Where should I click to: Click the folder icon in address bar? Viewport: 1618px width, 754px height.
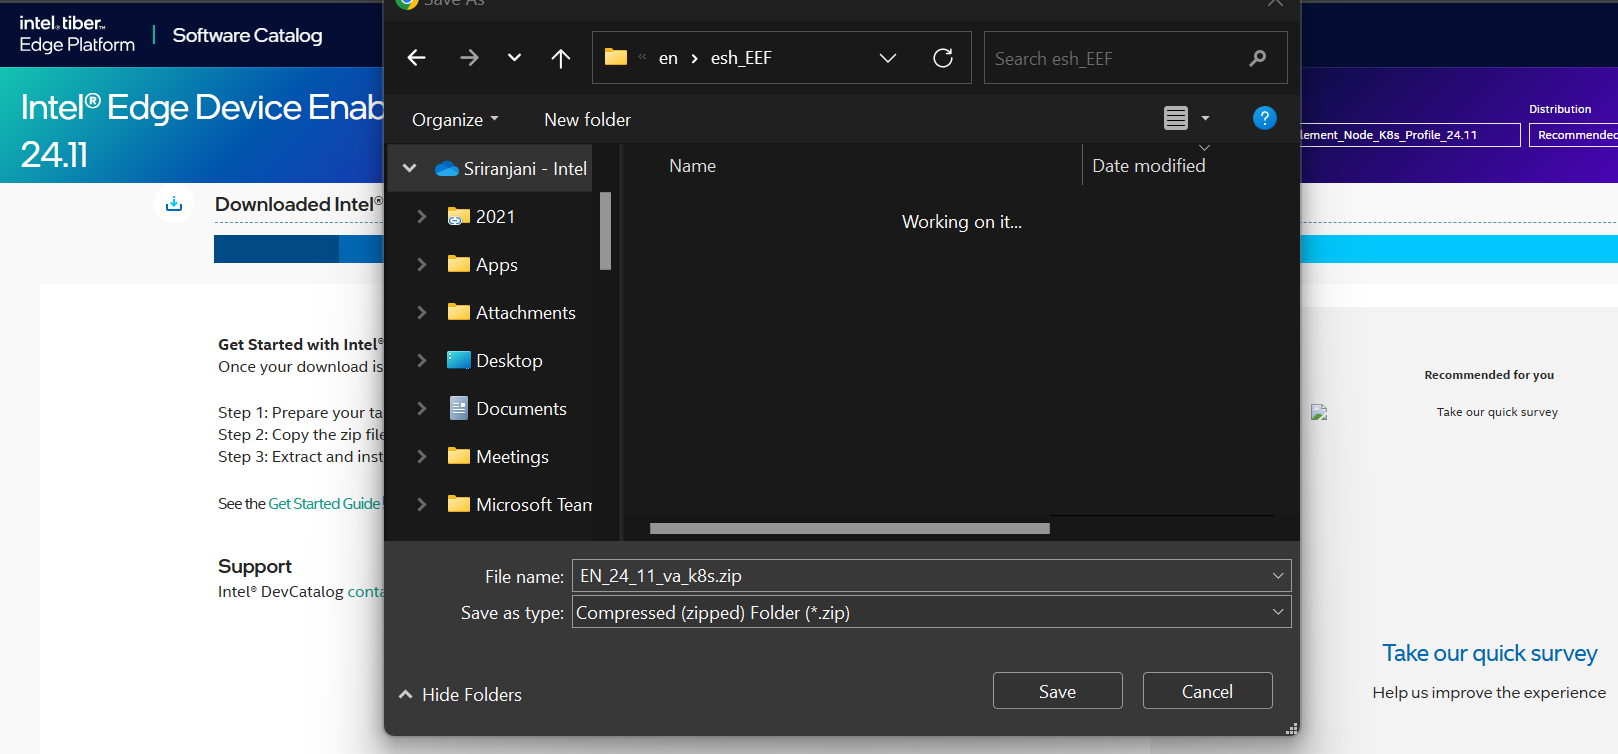(616, 57)
